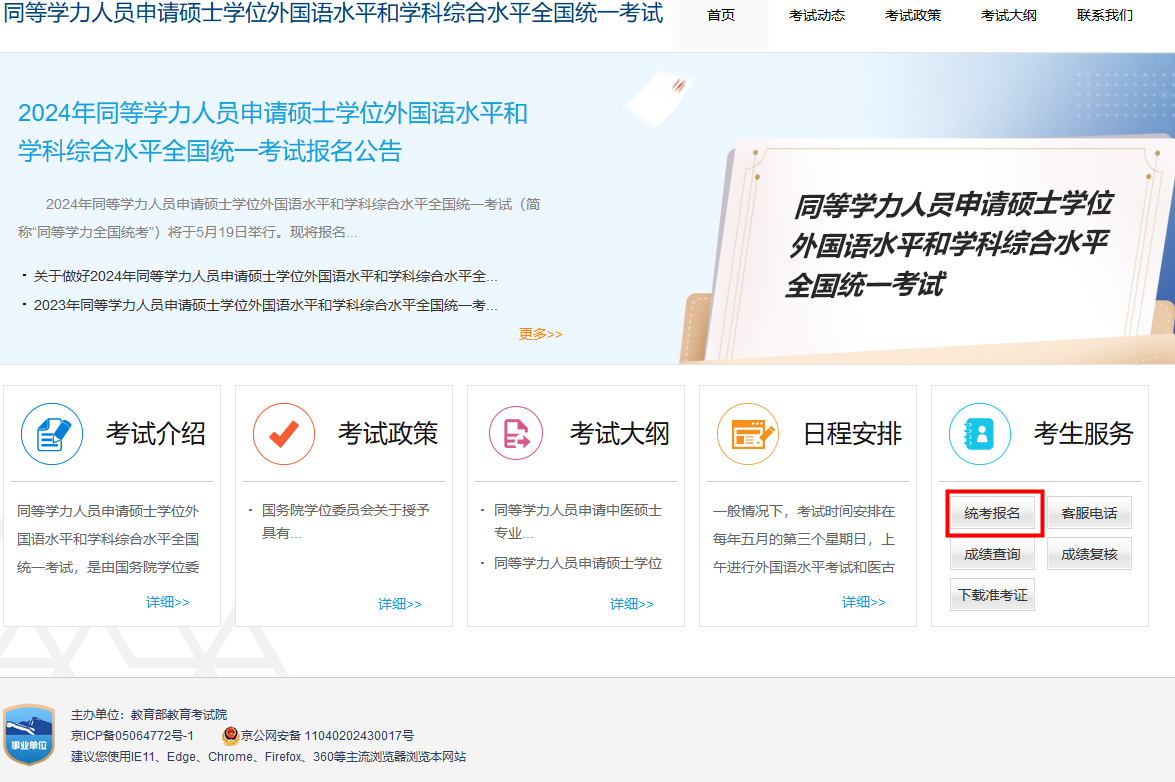Screen dimensions: 1175x782
Task: Click the 成绩查询 button
Action: 992,553
